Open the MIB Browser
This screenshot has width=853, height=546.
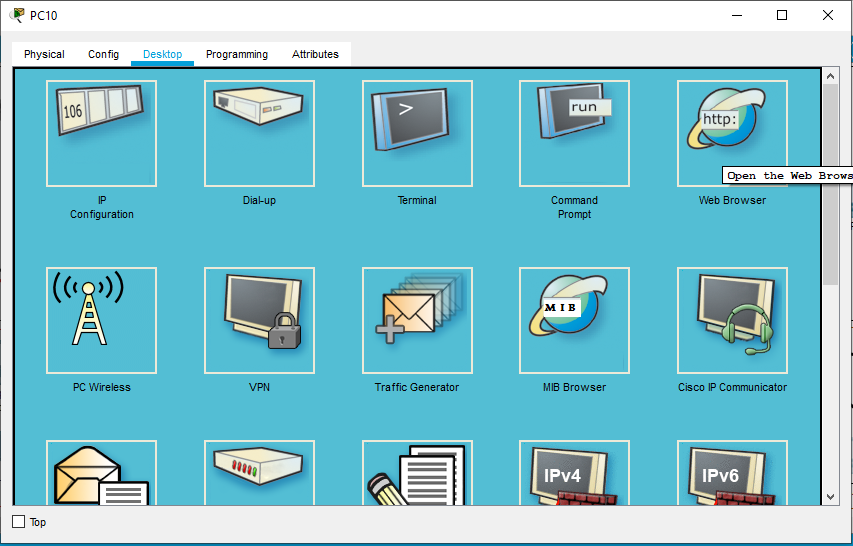point(574,320)
